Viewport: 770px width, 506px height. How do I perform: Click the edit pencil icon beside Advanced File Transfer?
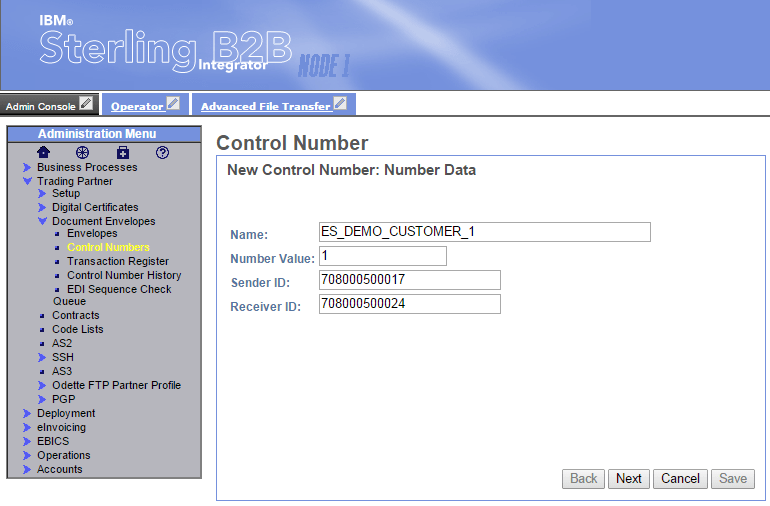340,104
